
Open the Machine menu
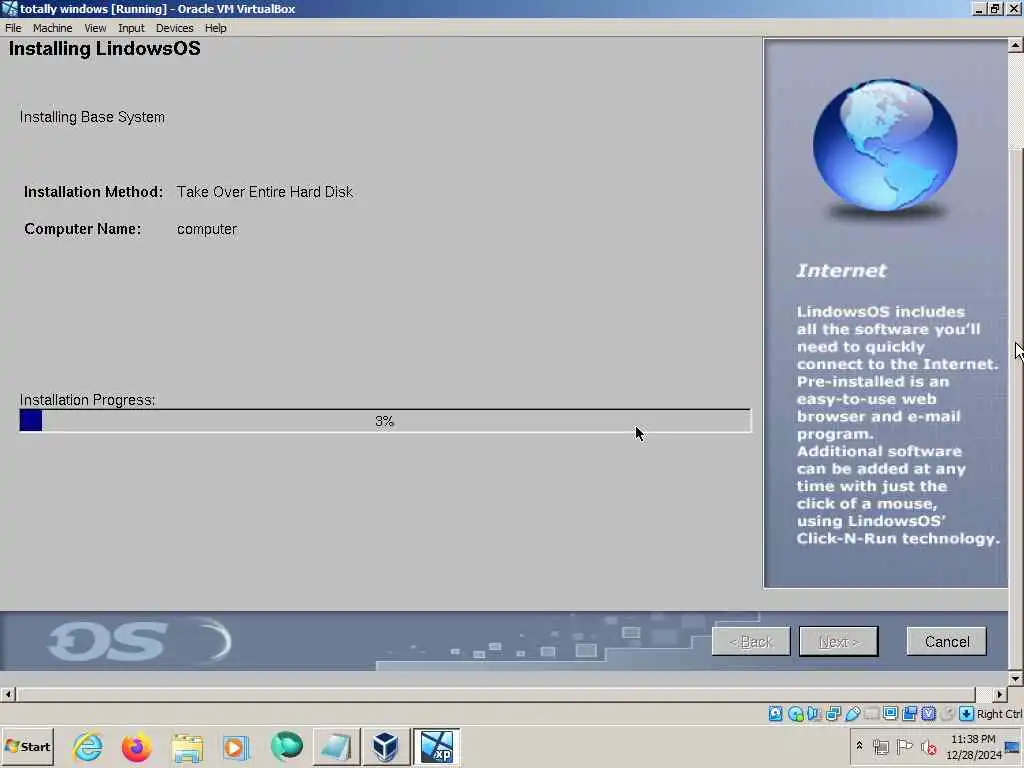tap(52, 28)
